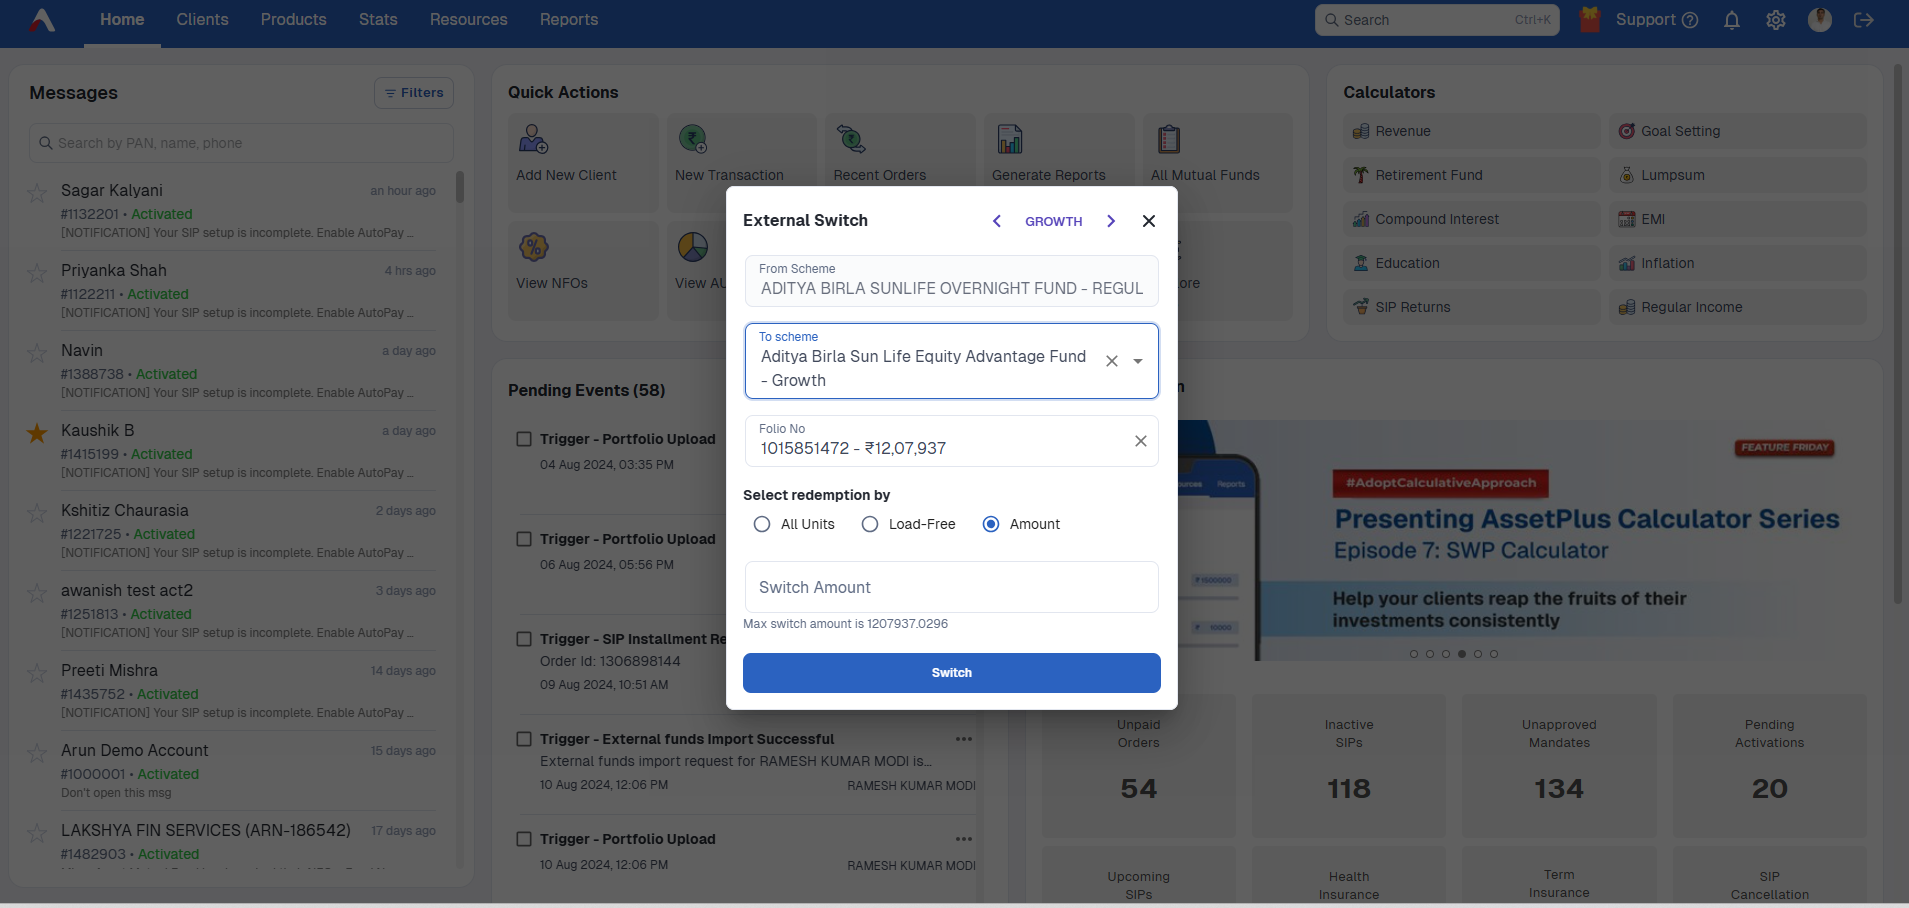Clear the Folio No field
The image size is (1909, 908).
pyautogui.click(x=1141, y=441)
